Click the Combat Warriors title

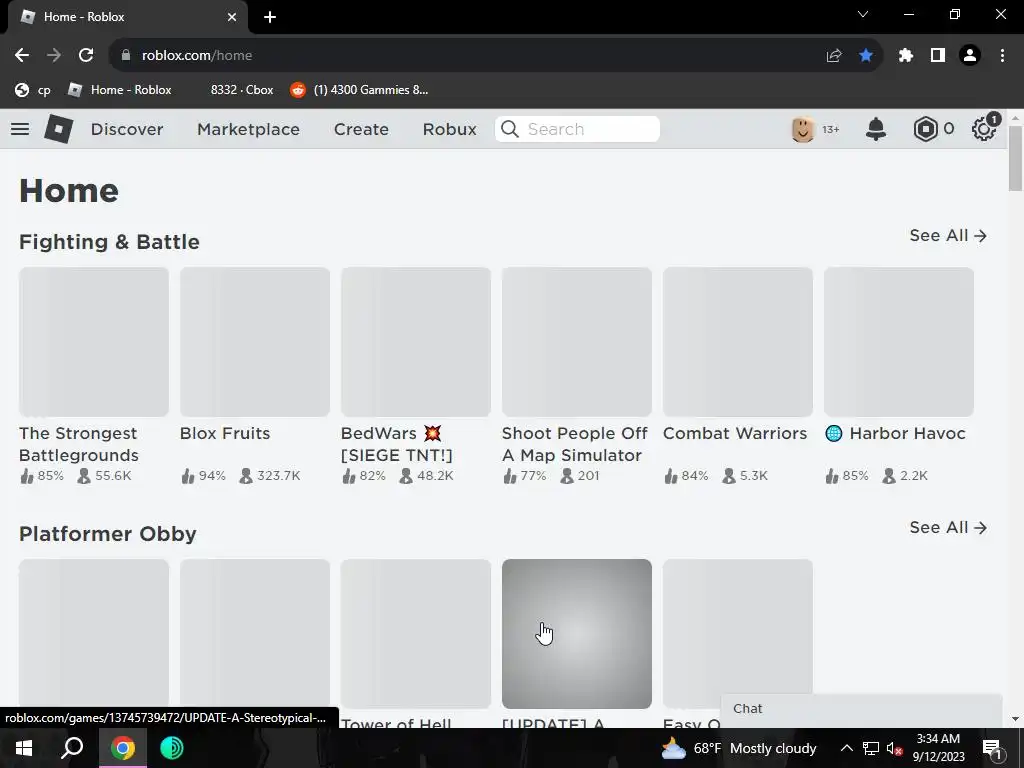[735, 434]
